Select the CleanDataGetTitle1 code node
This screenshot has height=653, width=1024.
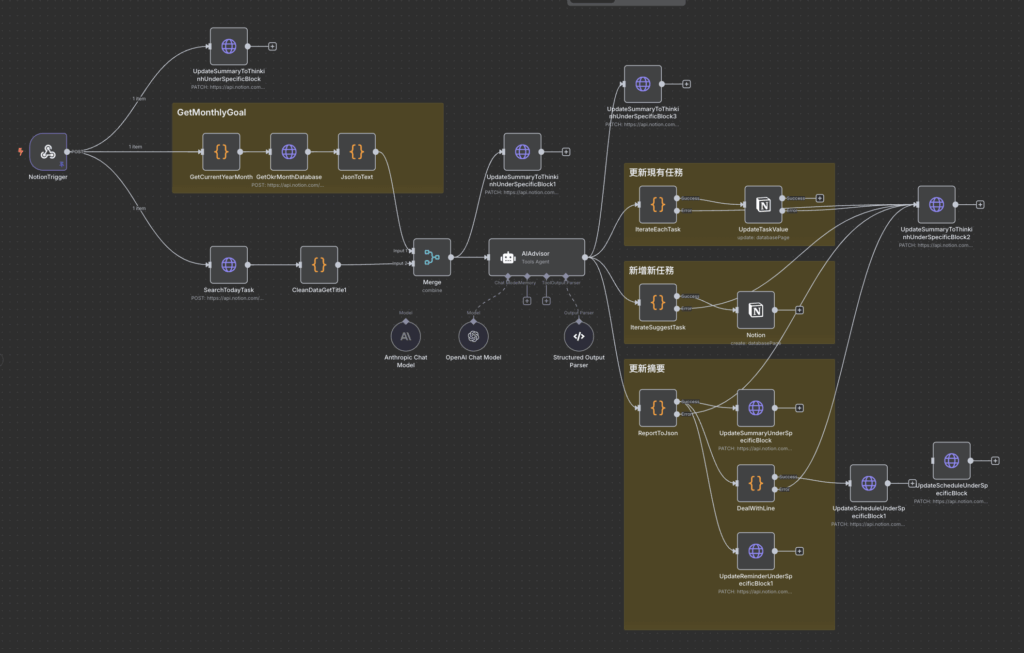click(319, 265)
